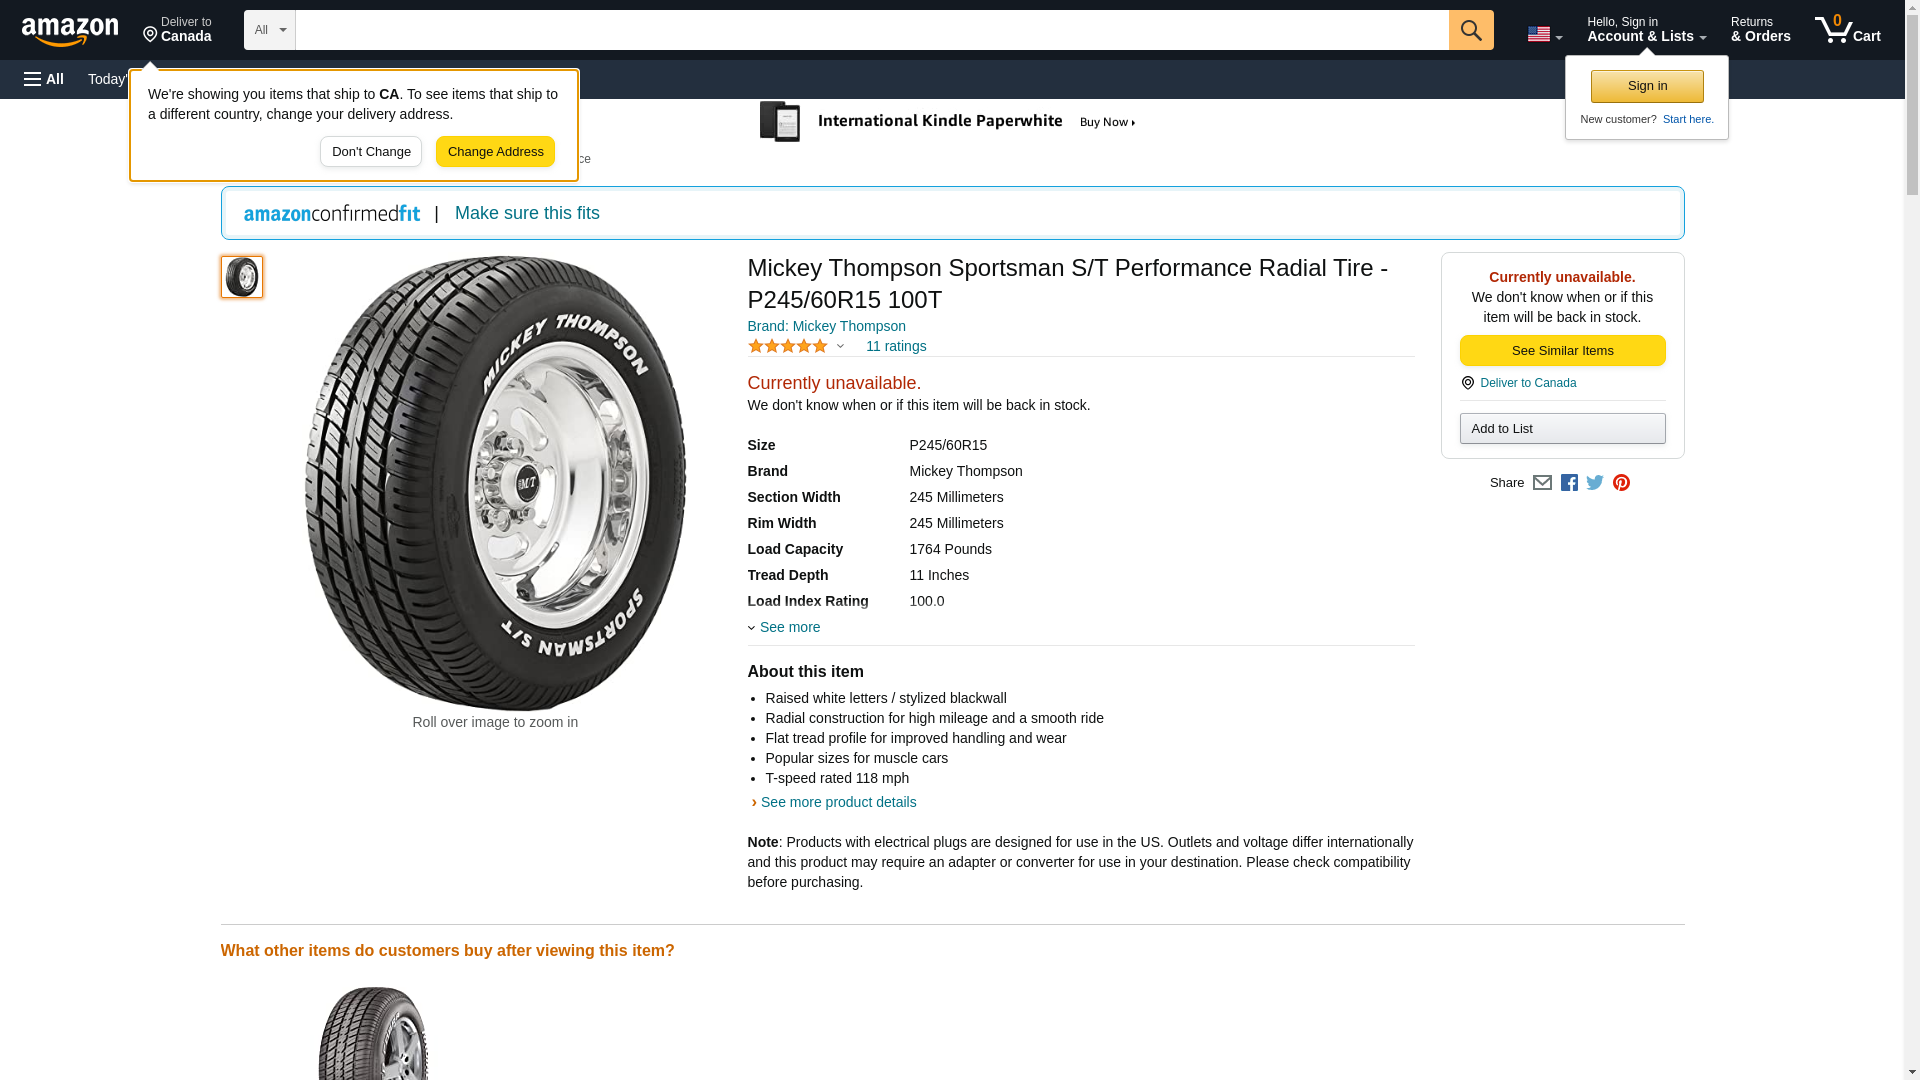Expand See more product specifications
1920x1080 pixels.
(x=789, y=627)
